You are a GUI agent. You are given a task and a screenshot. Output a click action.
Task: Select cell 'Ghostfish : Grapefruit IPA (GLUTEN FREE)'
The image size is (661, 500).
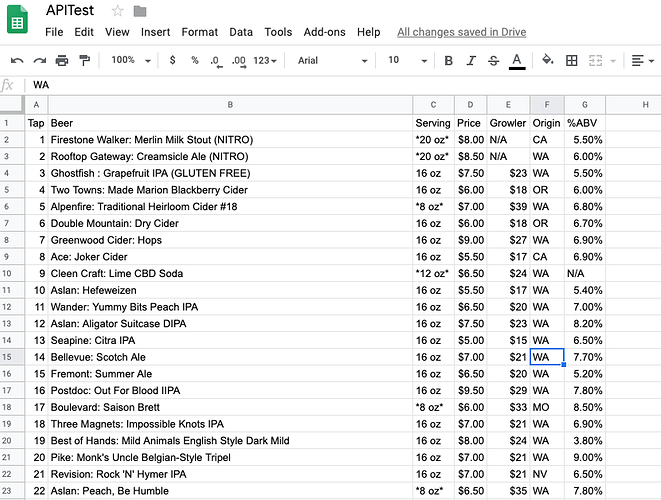[x=230, y=173]
